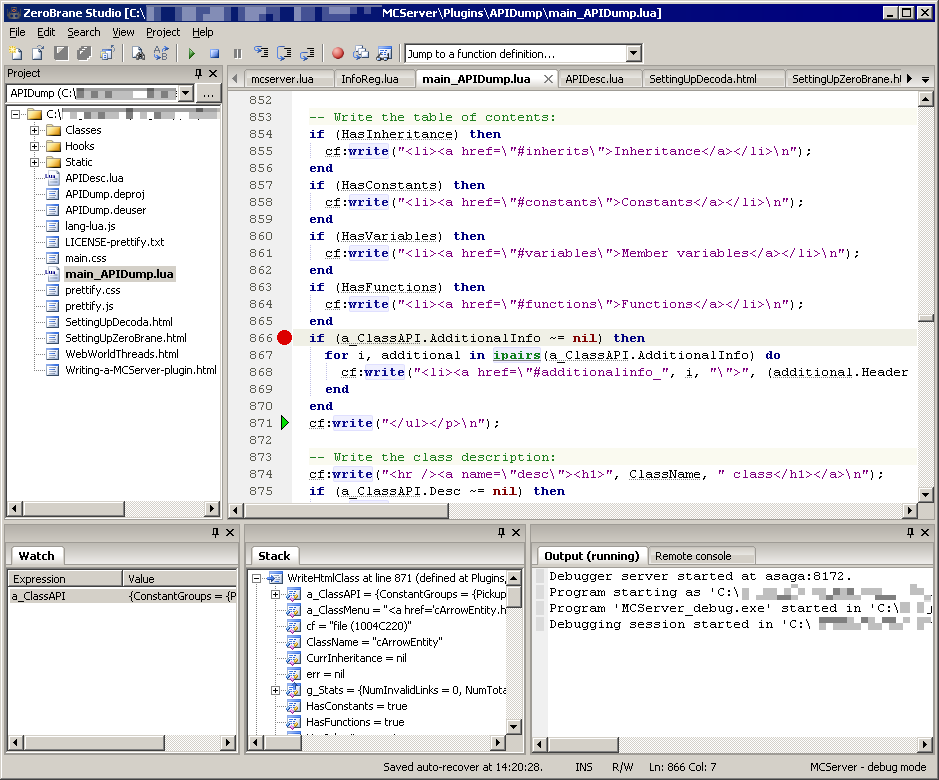Click the Expression column header in Watch
This screenshot has width=939, height=780.
pos(65,579)
